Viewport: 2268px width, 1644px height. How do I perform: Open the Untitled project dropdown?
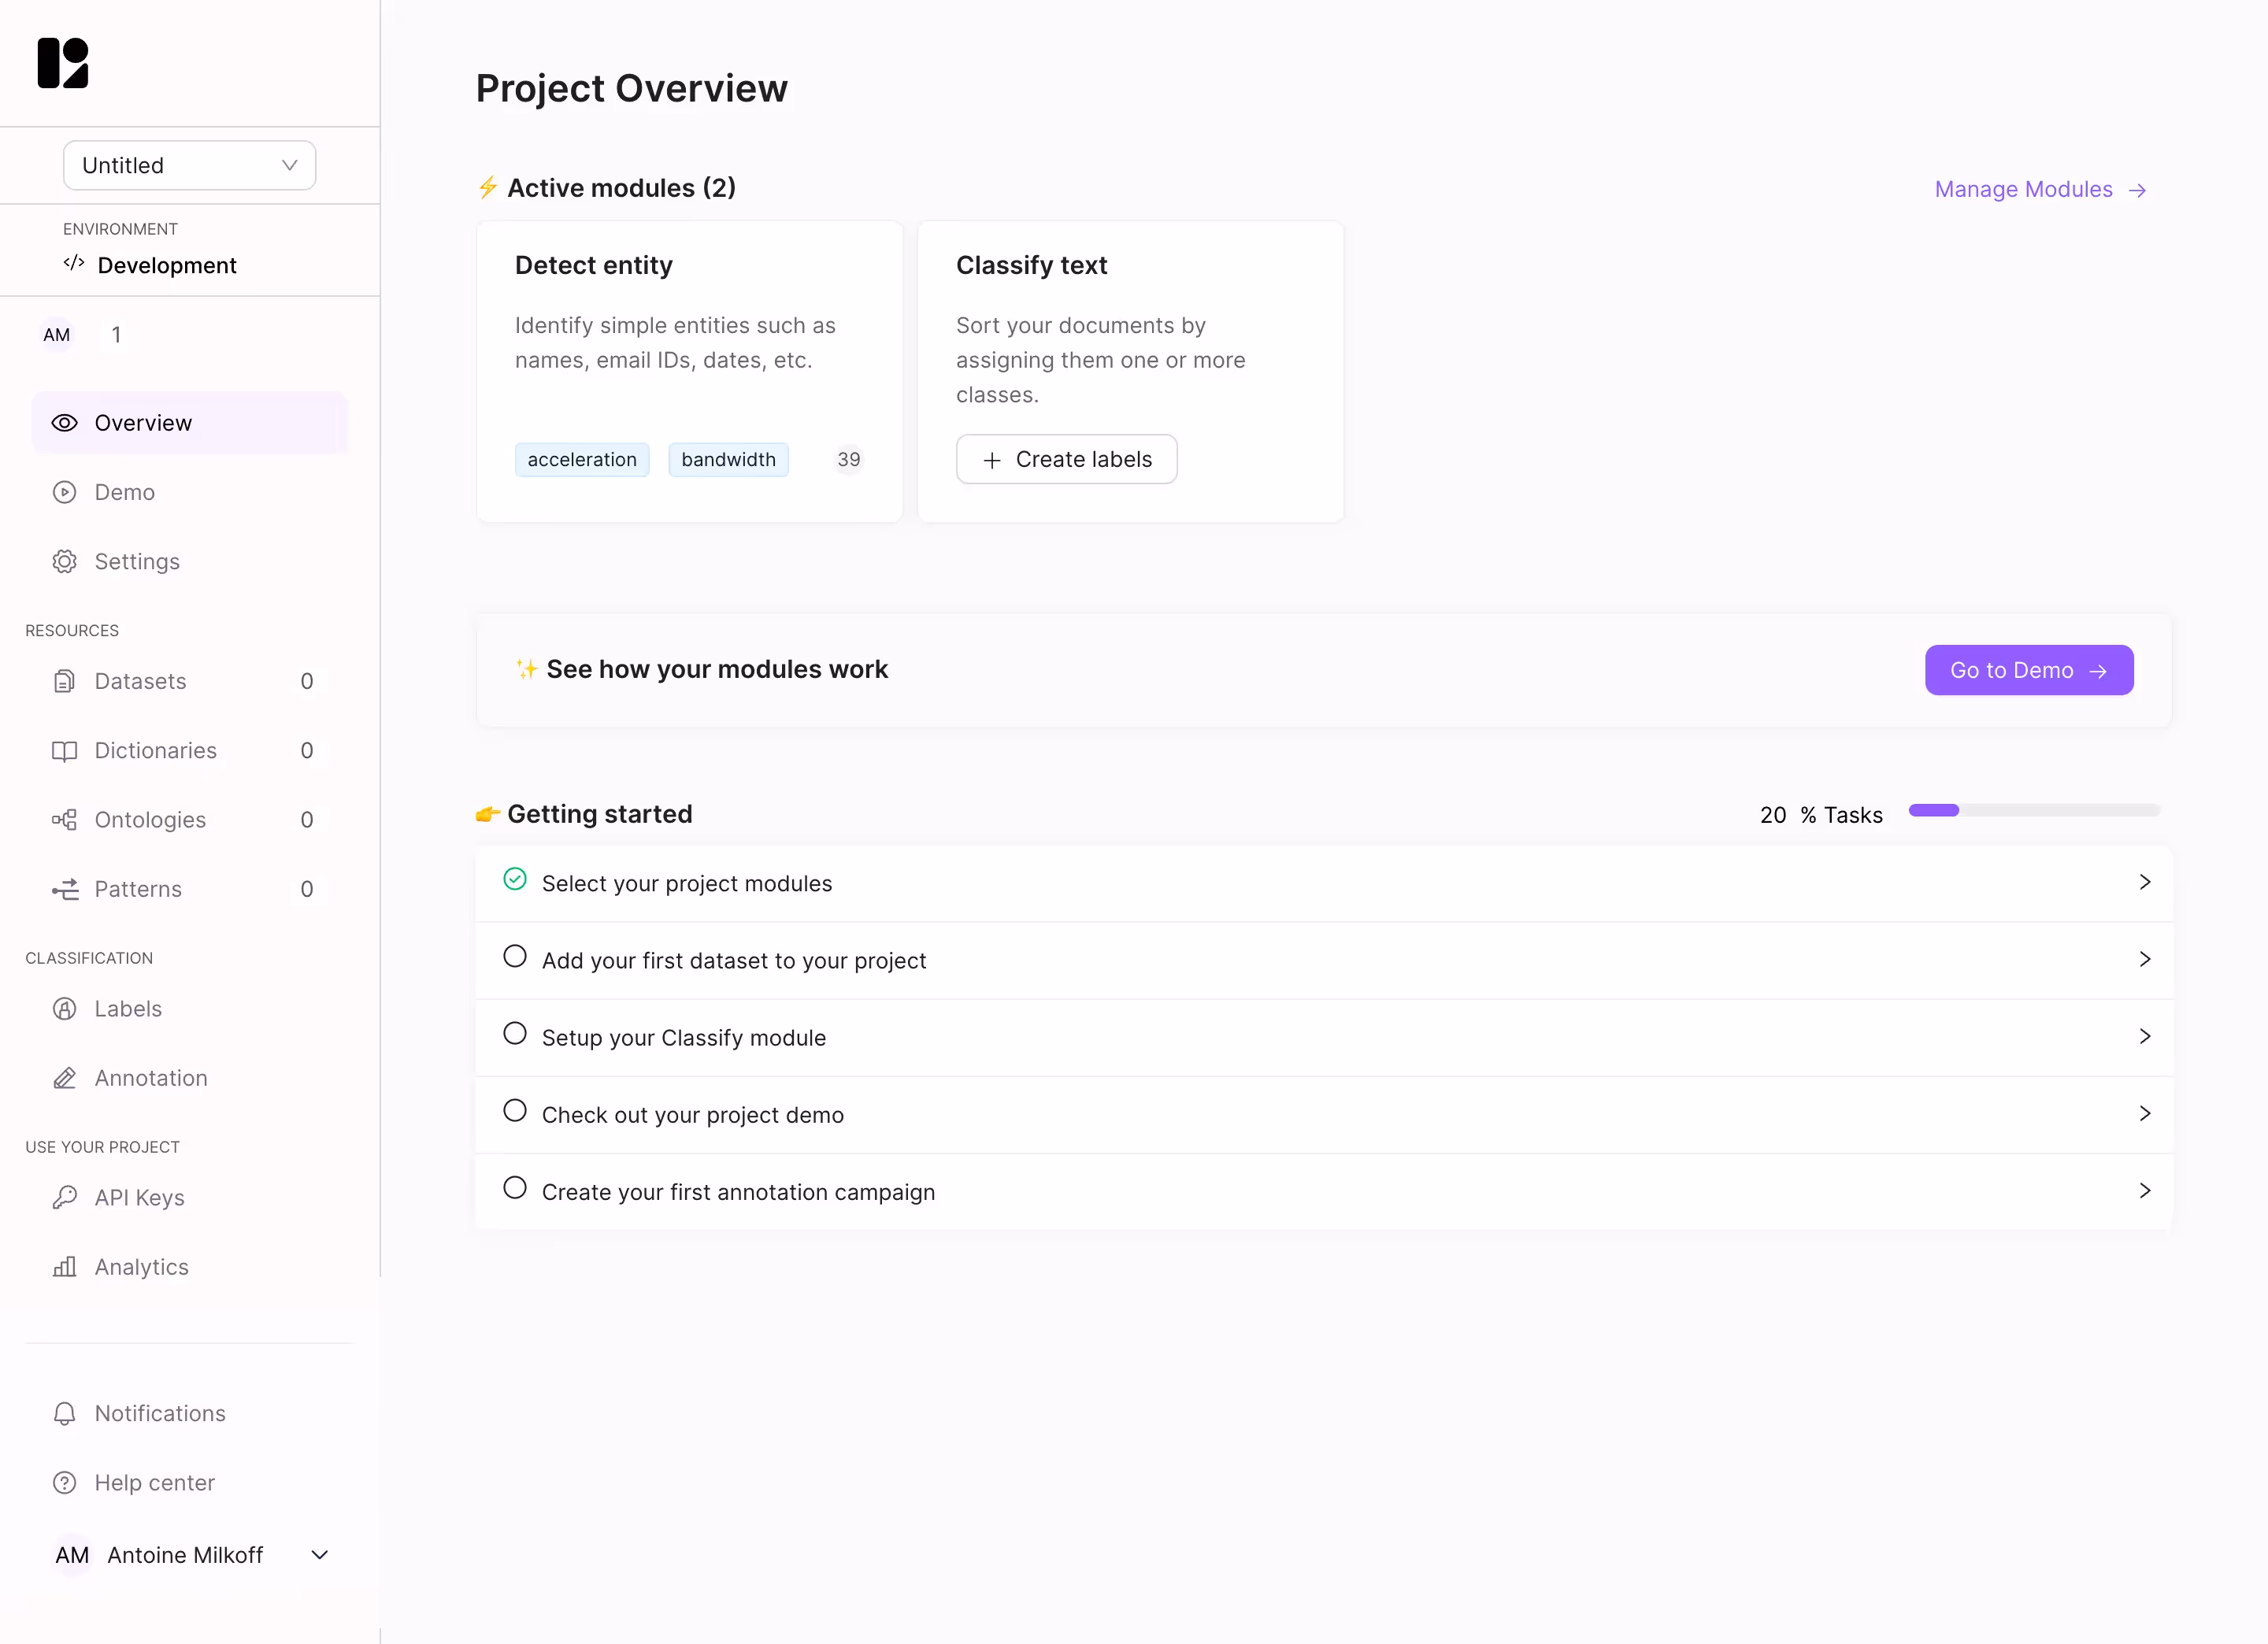(188, 165)
